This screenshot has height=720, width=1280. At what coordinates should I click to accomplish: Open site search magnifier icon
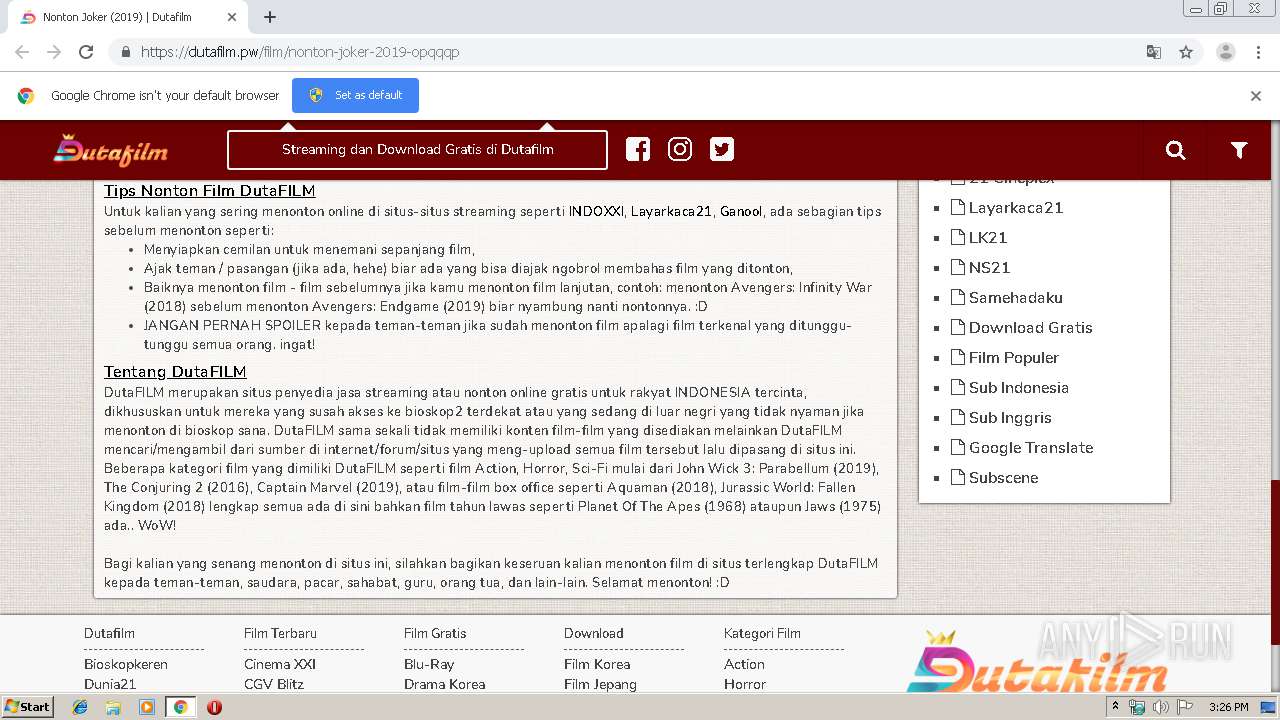(1176, 150)
